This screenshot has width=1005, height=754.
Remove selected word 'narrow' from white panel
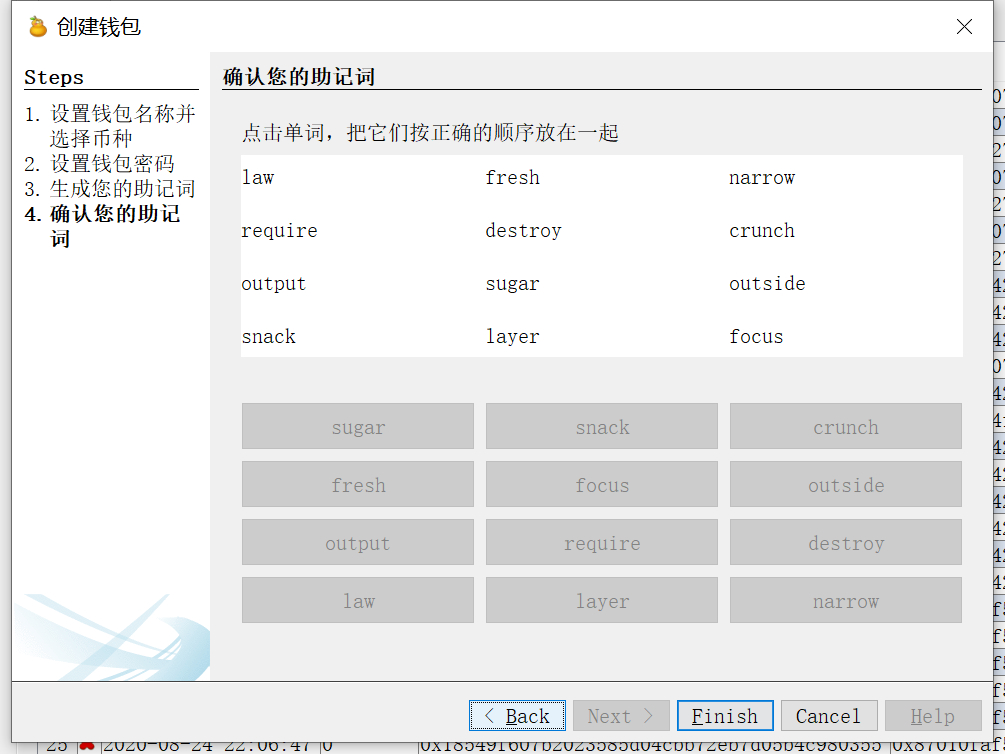click(x=761, y=177)
